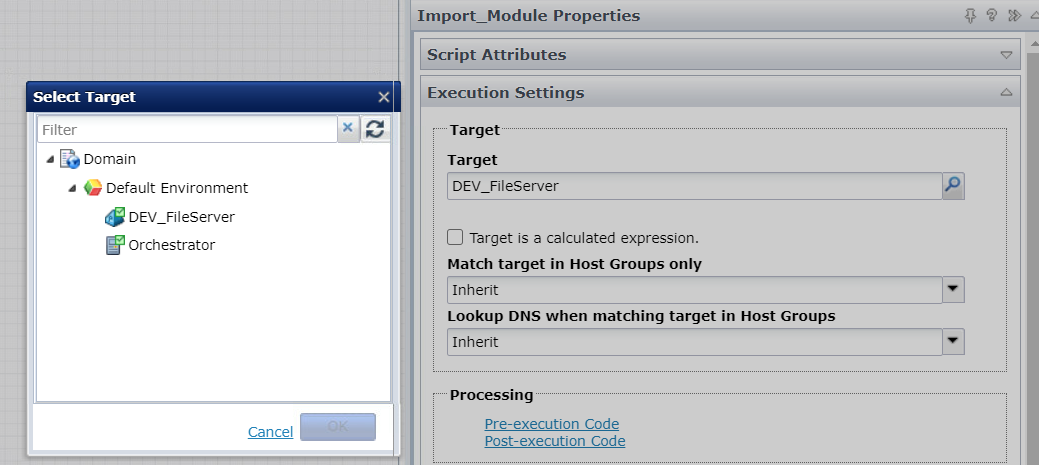Click the Domain globe icon

(x=70, y=159)
